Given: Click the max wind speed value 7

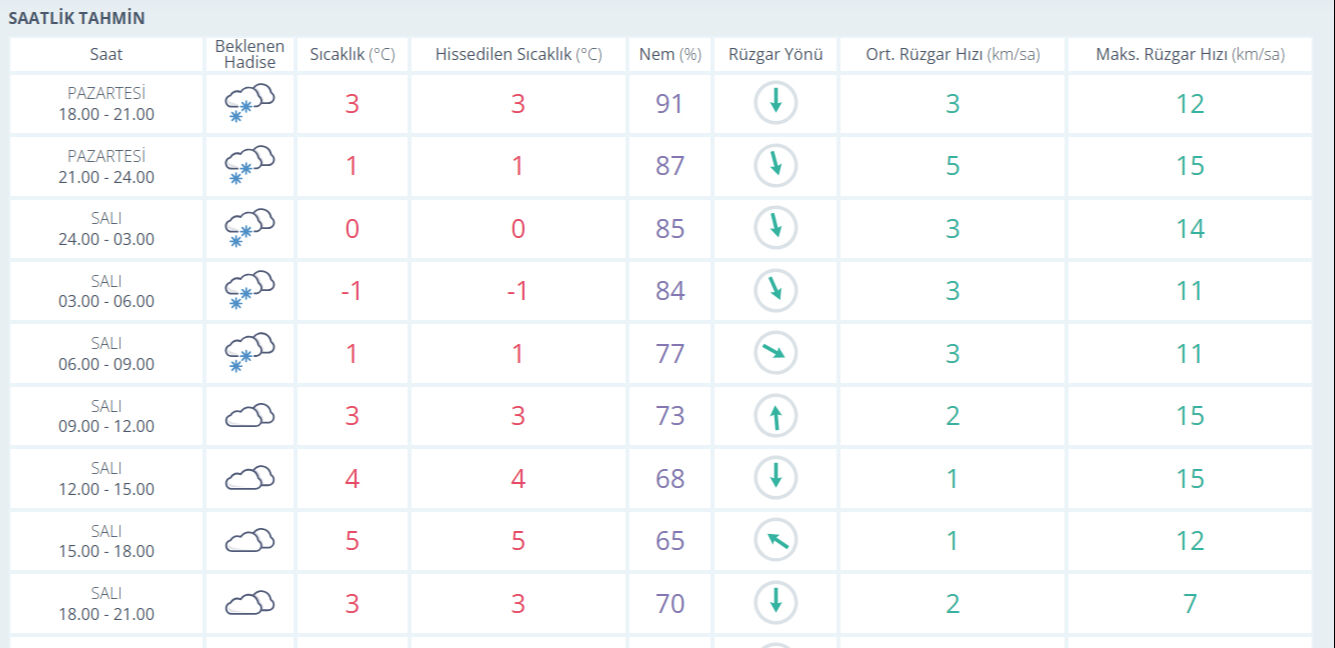Looking at the screenshot, I should 1189,603.
